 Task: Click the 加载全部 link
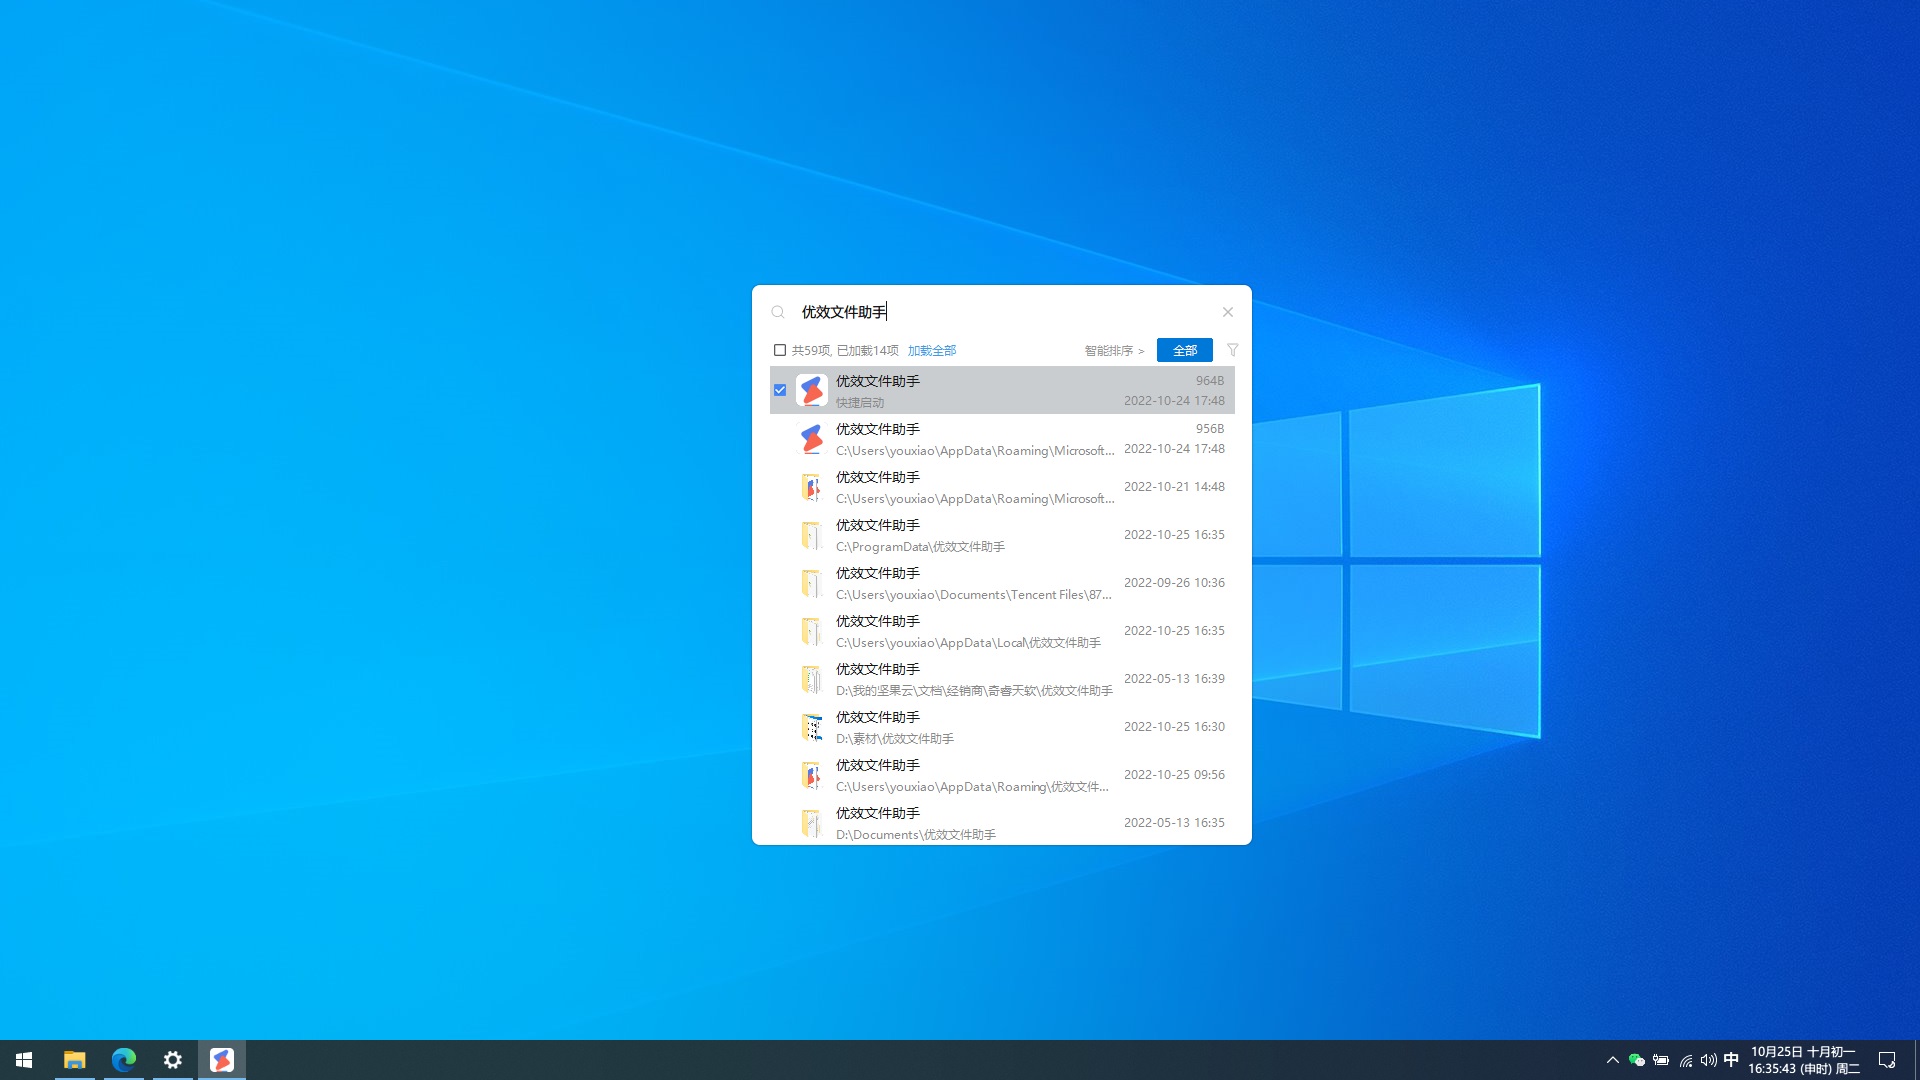(931, 351)
